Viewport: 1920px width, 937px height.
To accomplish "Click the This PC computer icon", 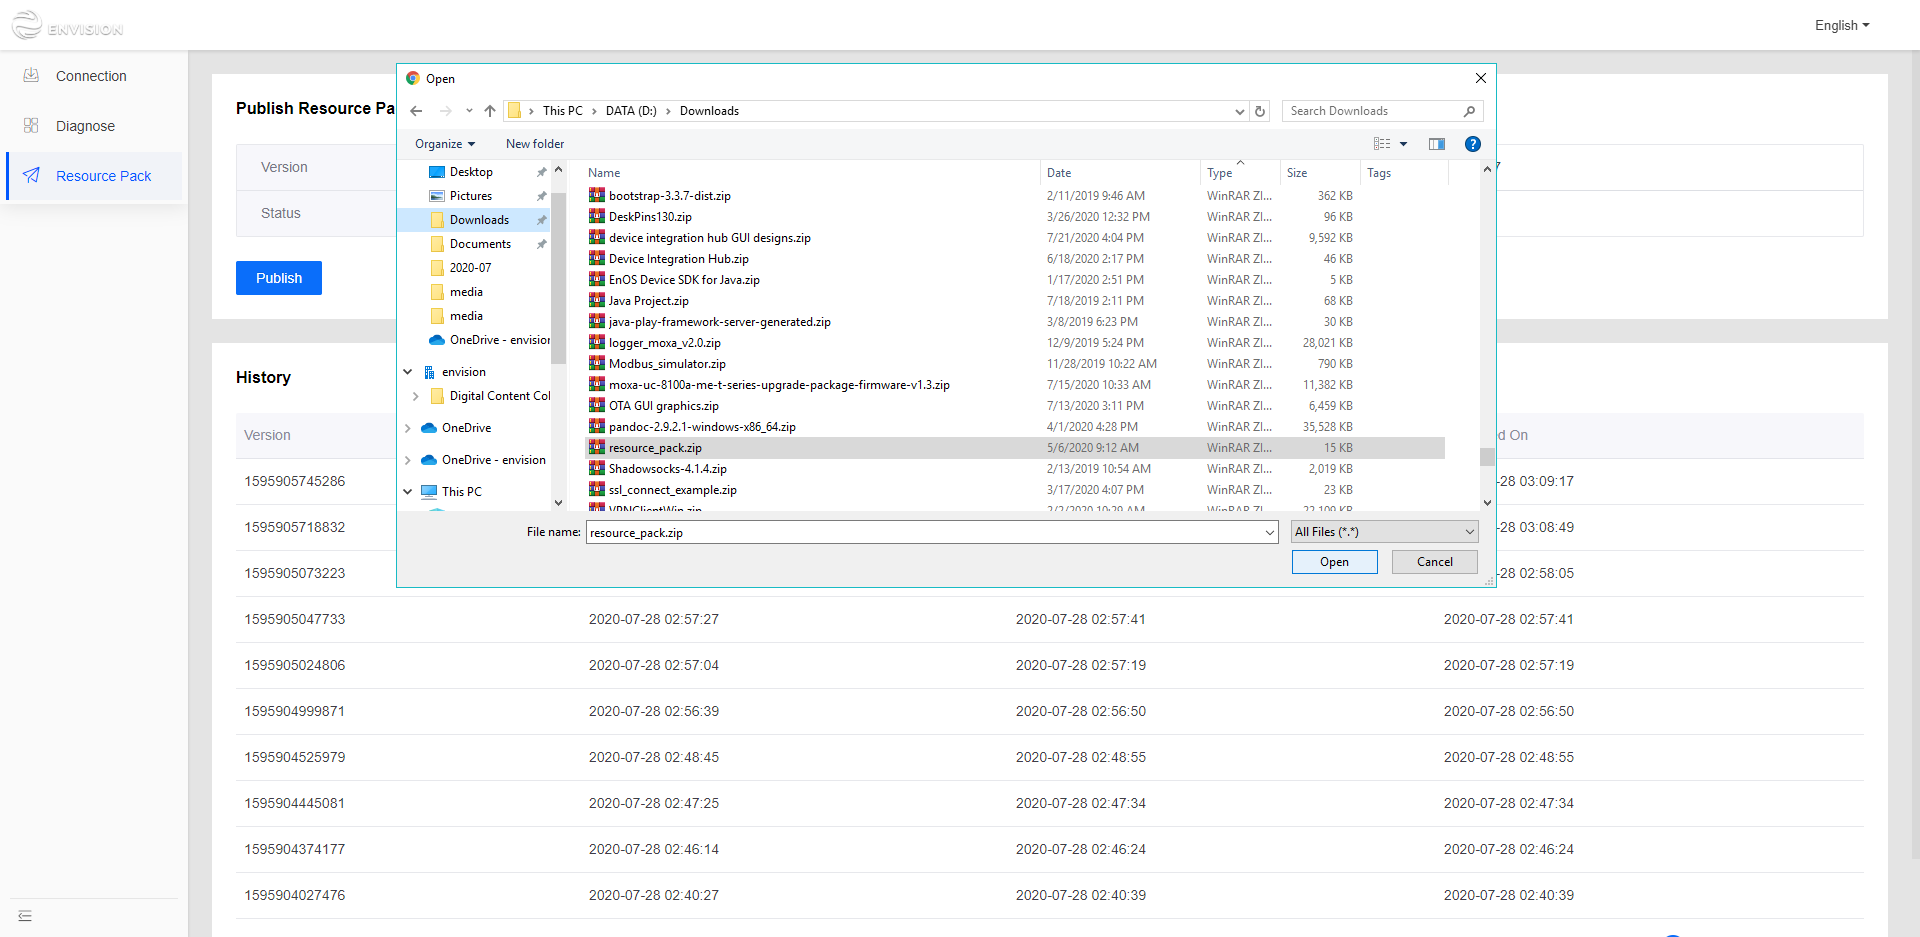I will pos(429,492).
